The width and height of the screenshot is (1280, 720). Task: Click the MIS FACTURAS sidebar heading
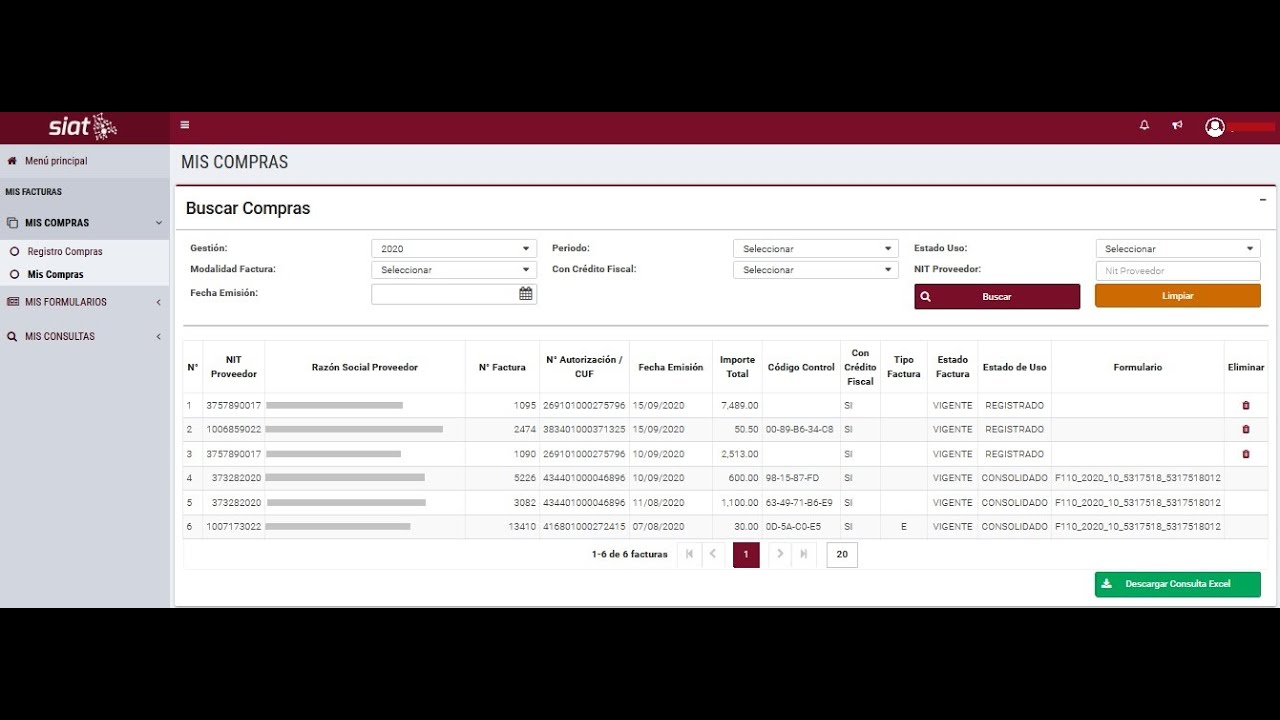click(34, 192)
